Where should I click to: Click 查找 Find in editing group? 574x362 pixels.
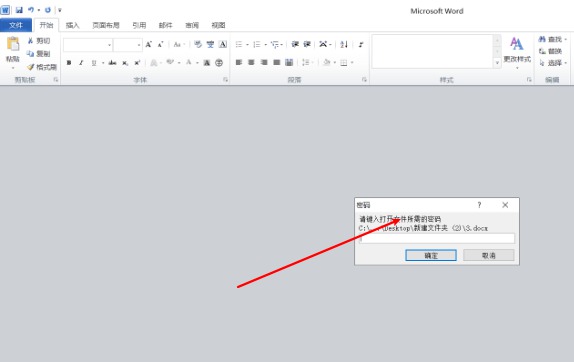pyautogui.click(x=552, y=40)
